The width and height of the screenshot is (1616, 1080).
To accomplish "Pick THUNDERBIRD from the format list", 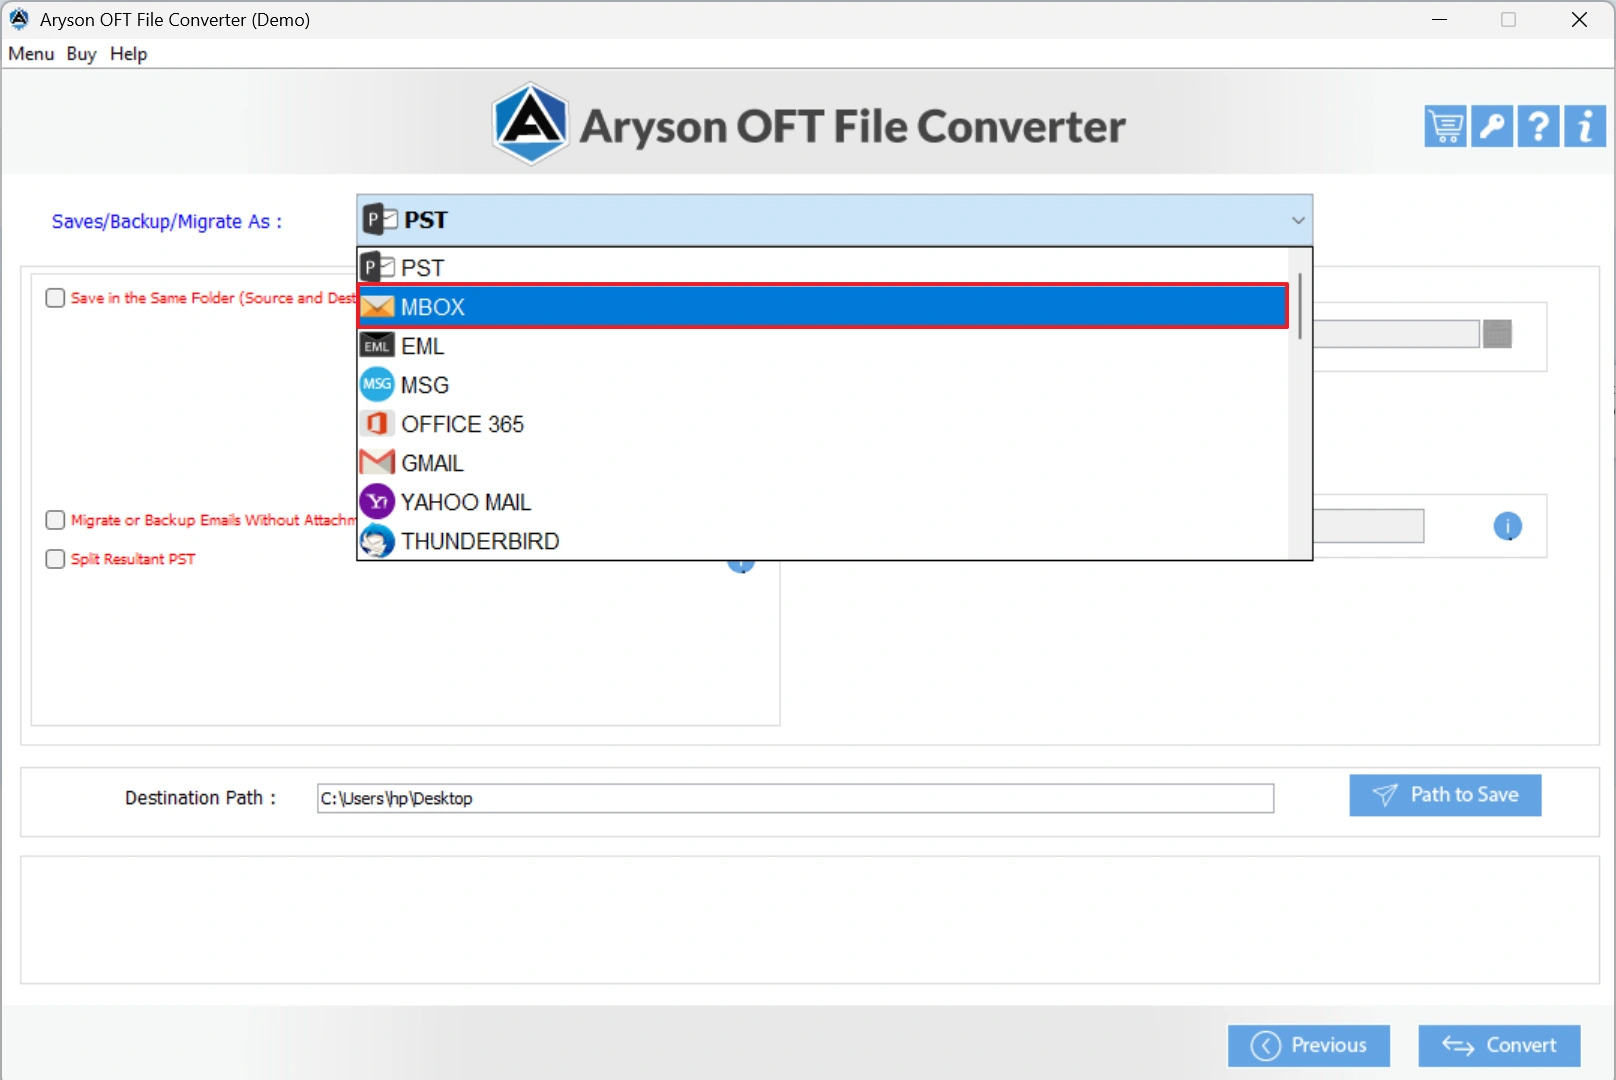I will tap(823, 541).
